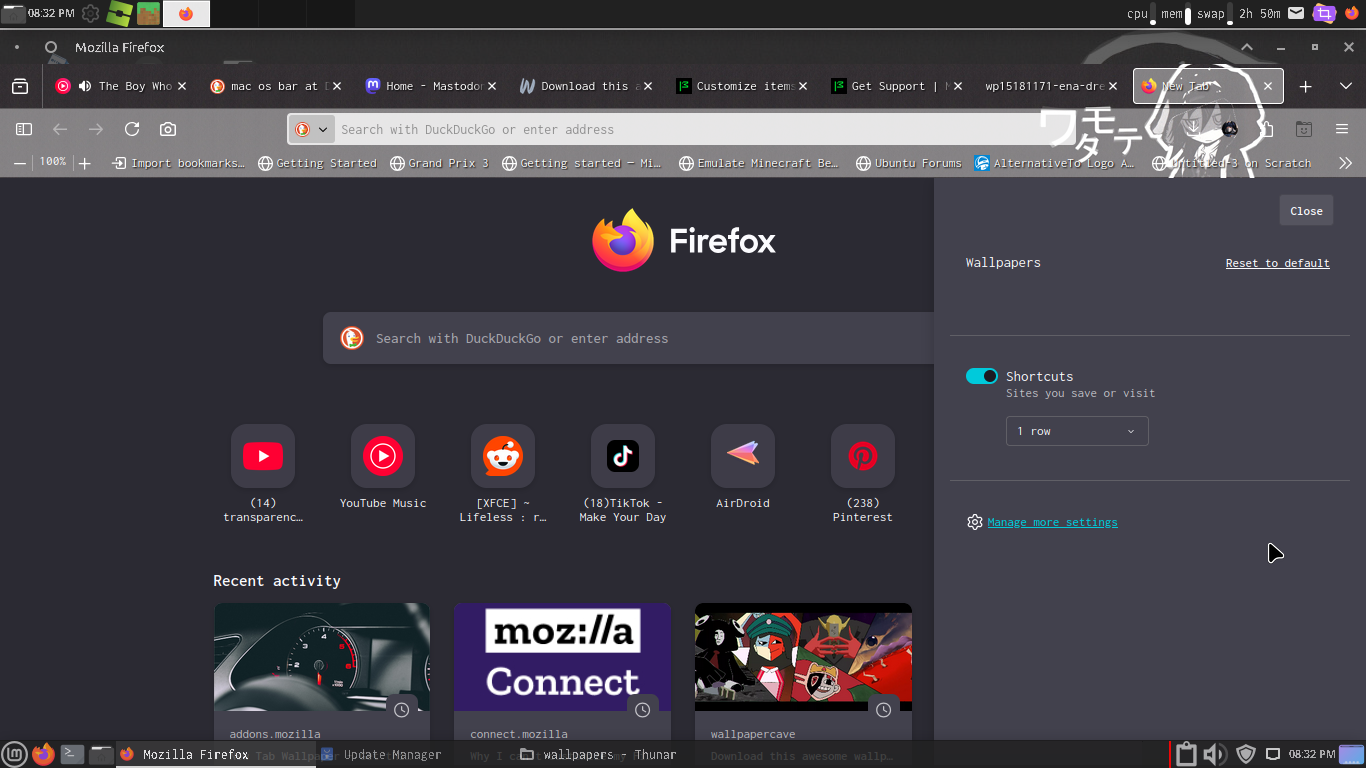The width and height of the screenshot is (1366, 768).
Task: Open the shield update tray icon
Action: click(1246, 754)
